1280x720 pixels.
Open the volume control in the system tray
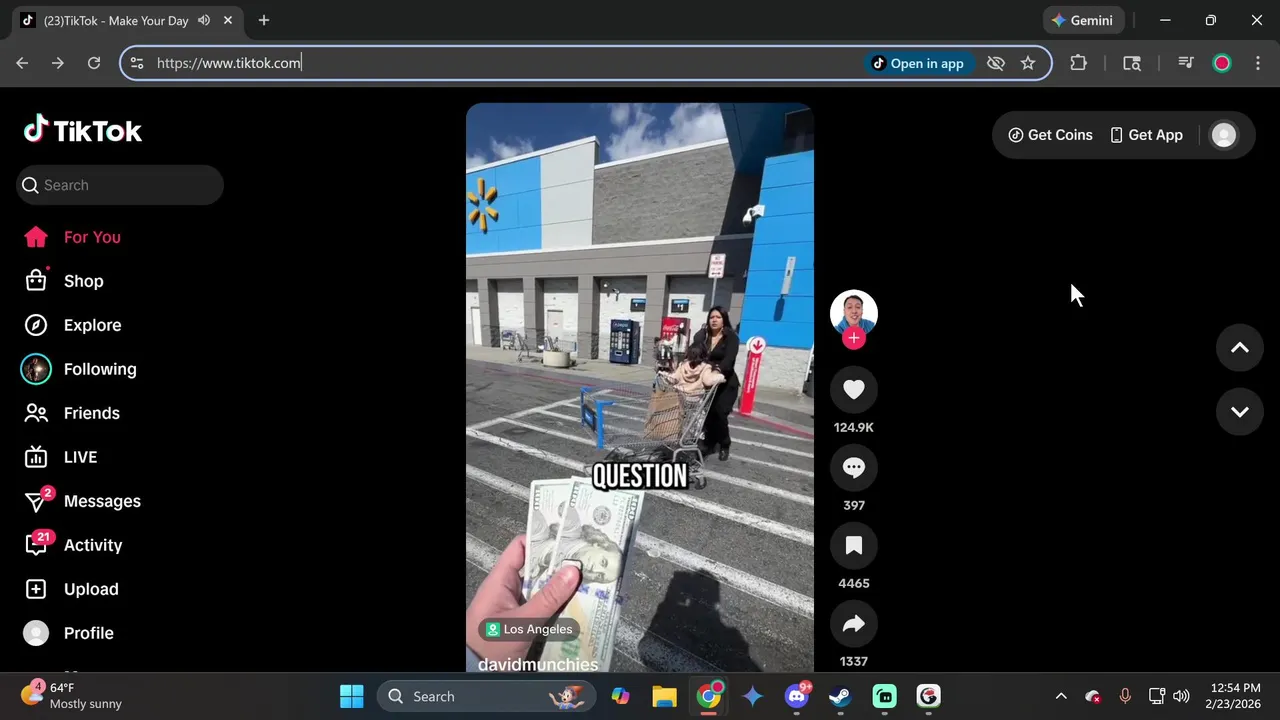[1181, 696]
